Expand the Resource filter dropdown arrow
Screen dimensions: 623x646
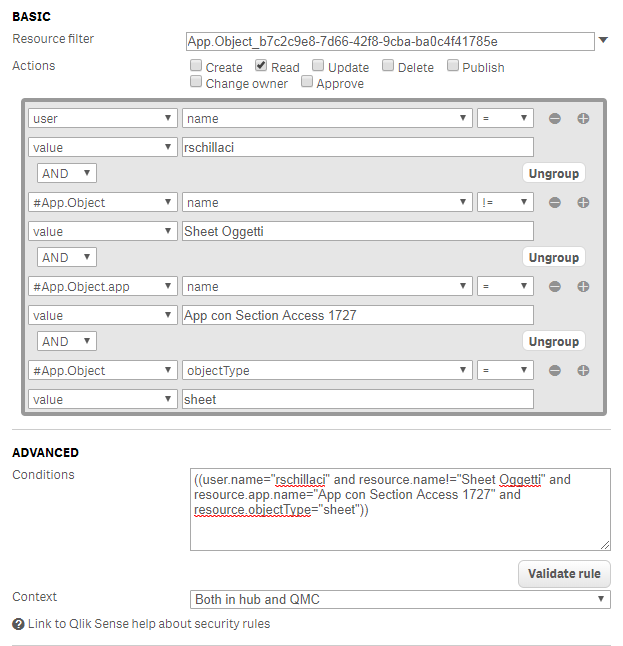pos(603,41)
